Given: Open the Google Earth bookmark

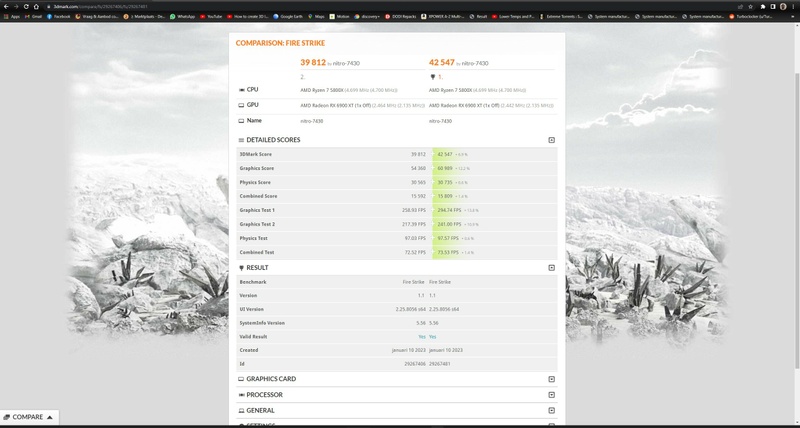Looking at the screenshot, I should 288,16.
